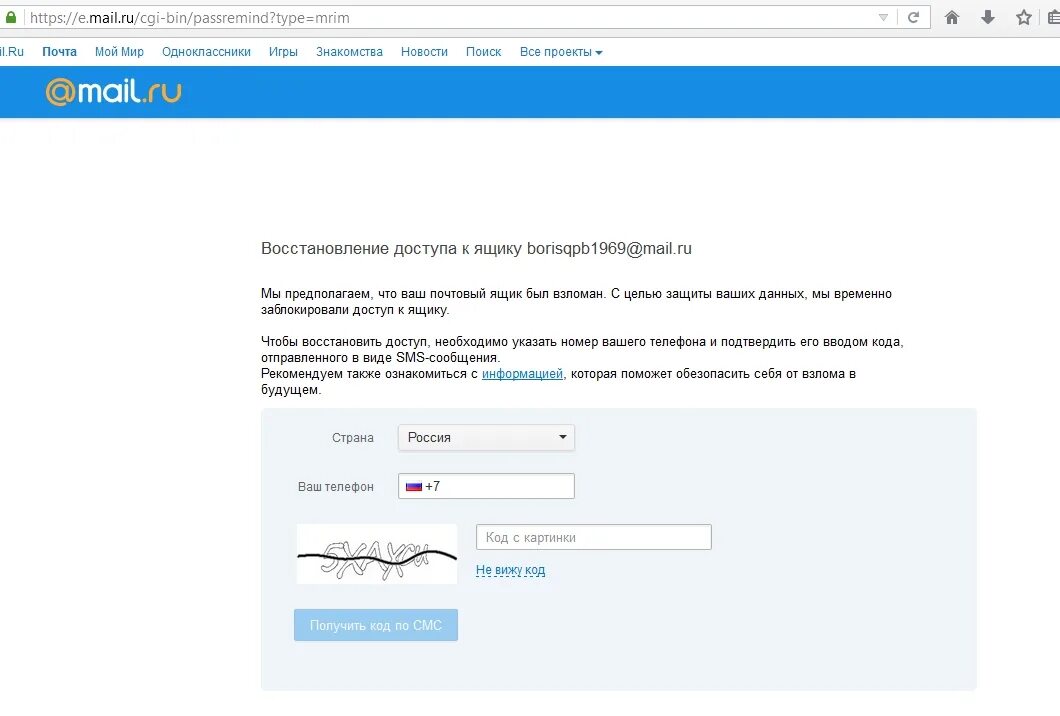Viewport: 1060px width, 716px height.
Task: Expand Все проекты dropdown menu
Action: [560, 52]
